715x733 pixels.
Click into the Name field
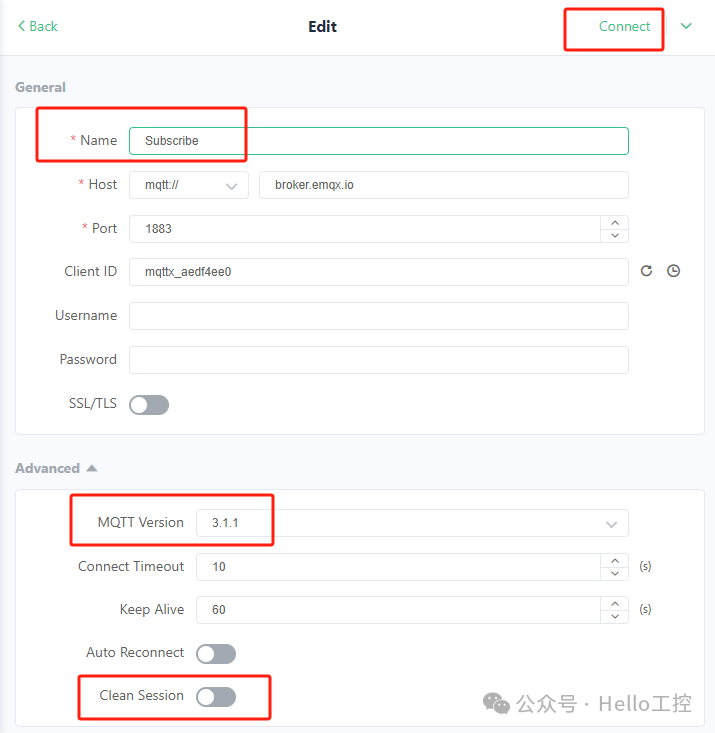(x=379, y=141)
